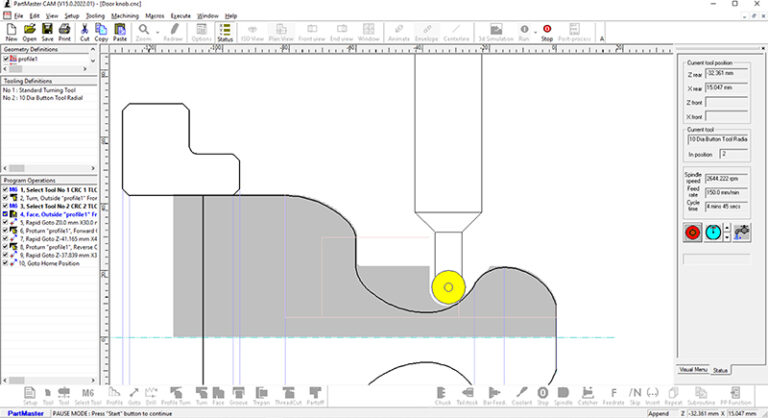
Task: Click the Spindle speed value field
Action: click(726, 179)
